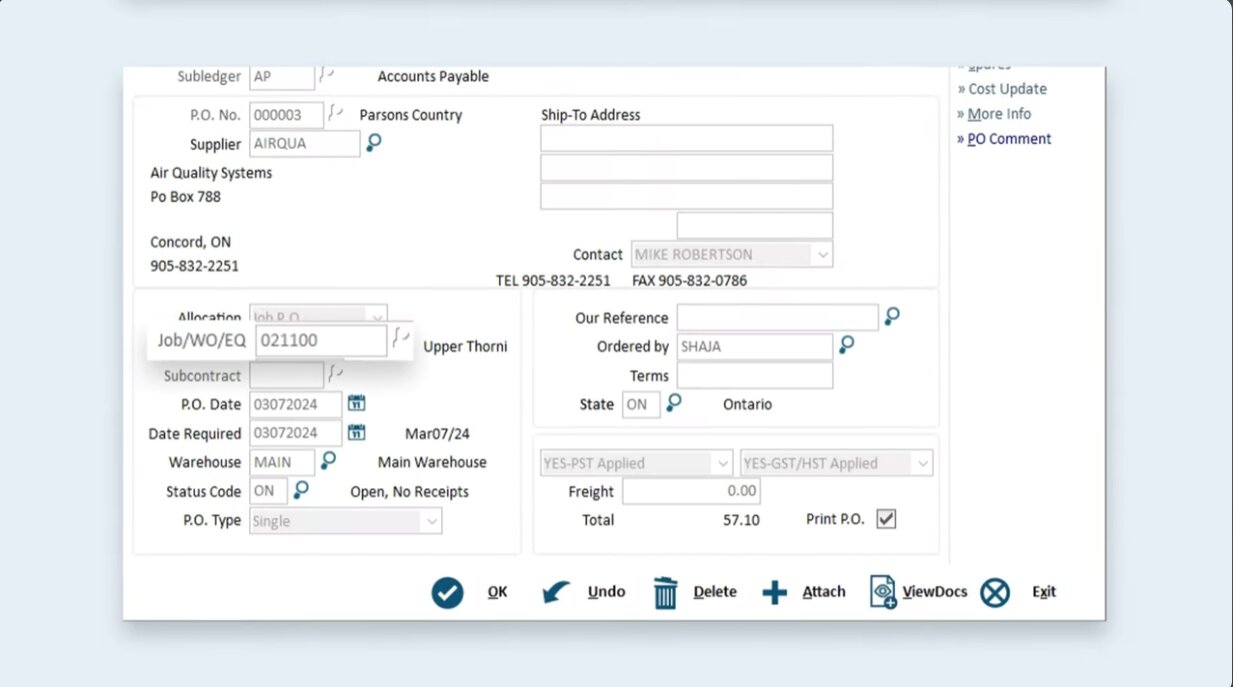
Task: Open the P.O. Date calendar picker
Action: coord(356,404)
